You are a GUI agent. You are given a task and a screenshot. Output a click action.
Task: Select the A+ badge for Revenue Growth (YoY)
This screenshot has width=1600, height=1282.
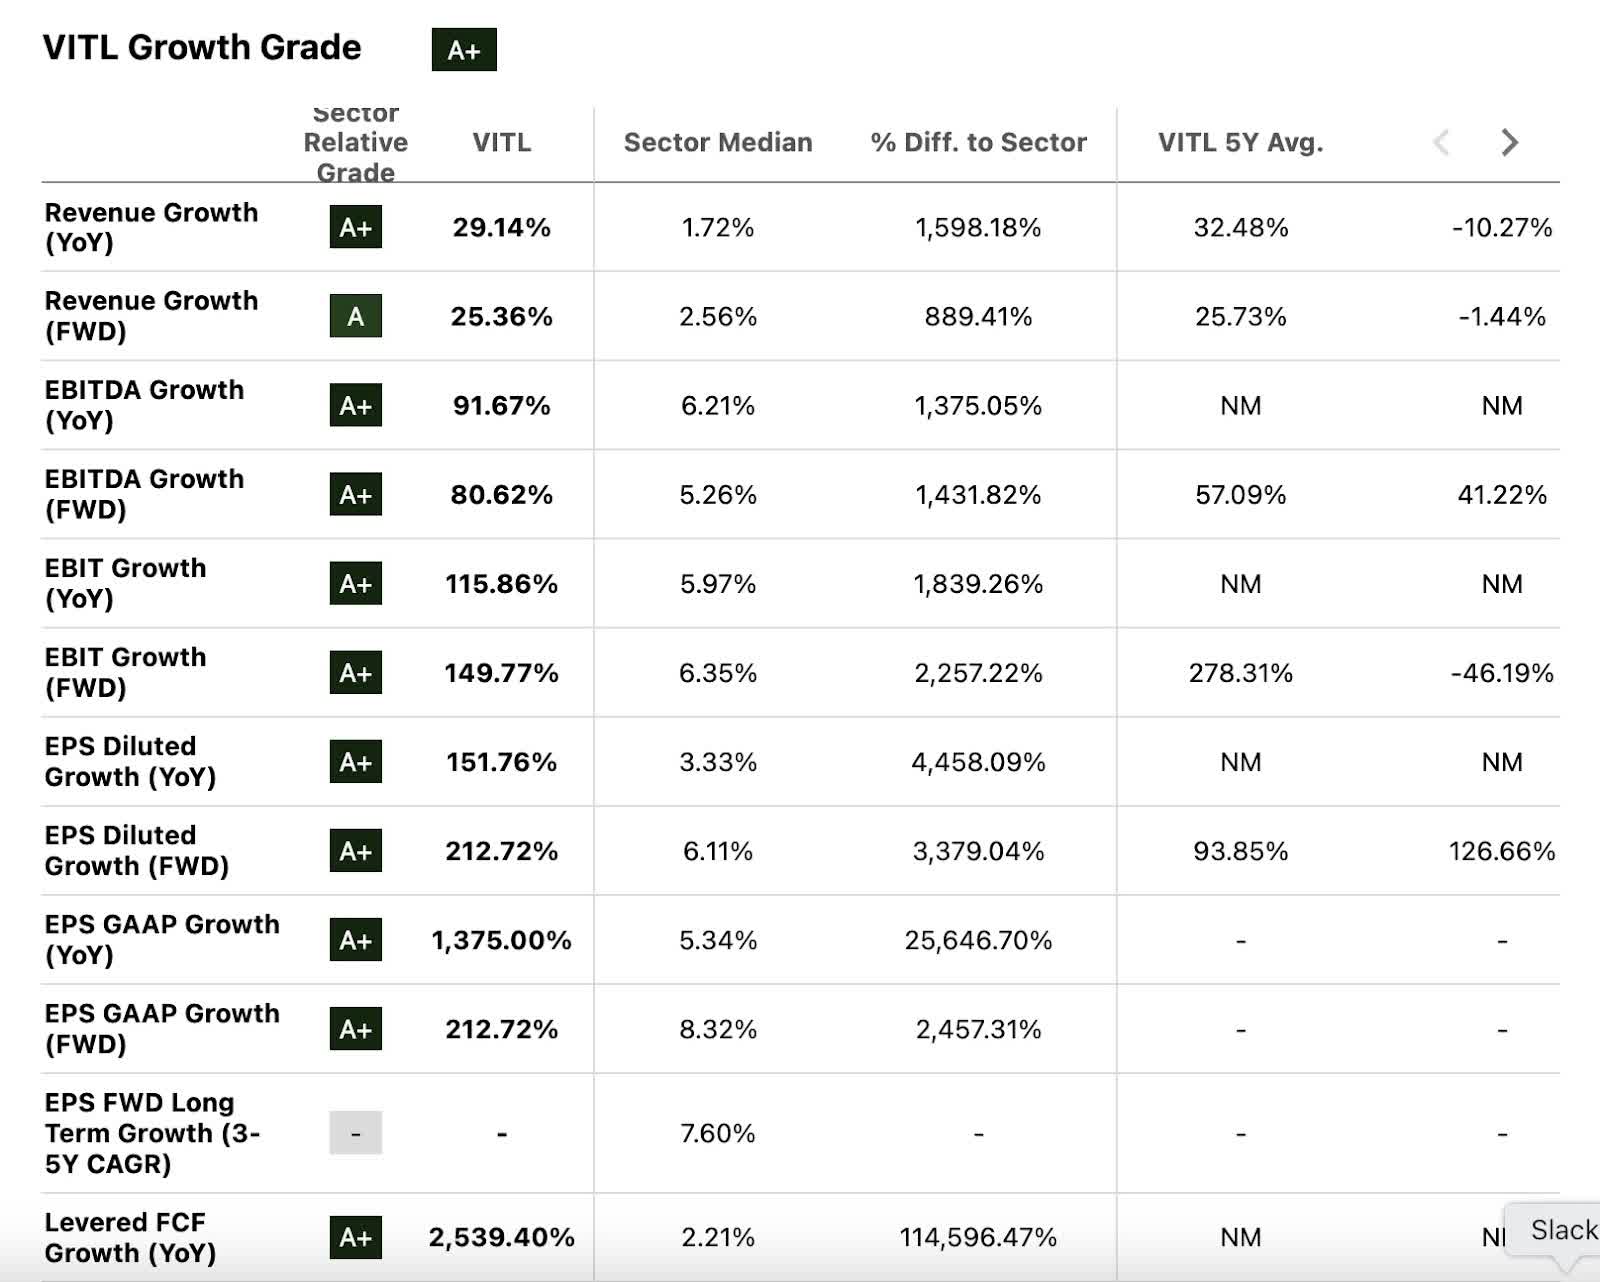(x=355, y=228)
